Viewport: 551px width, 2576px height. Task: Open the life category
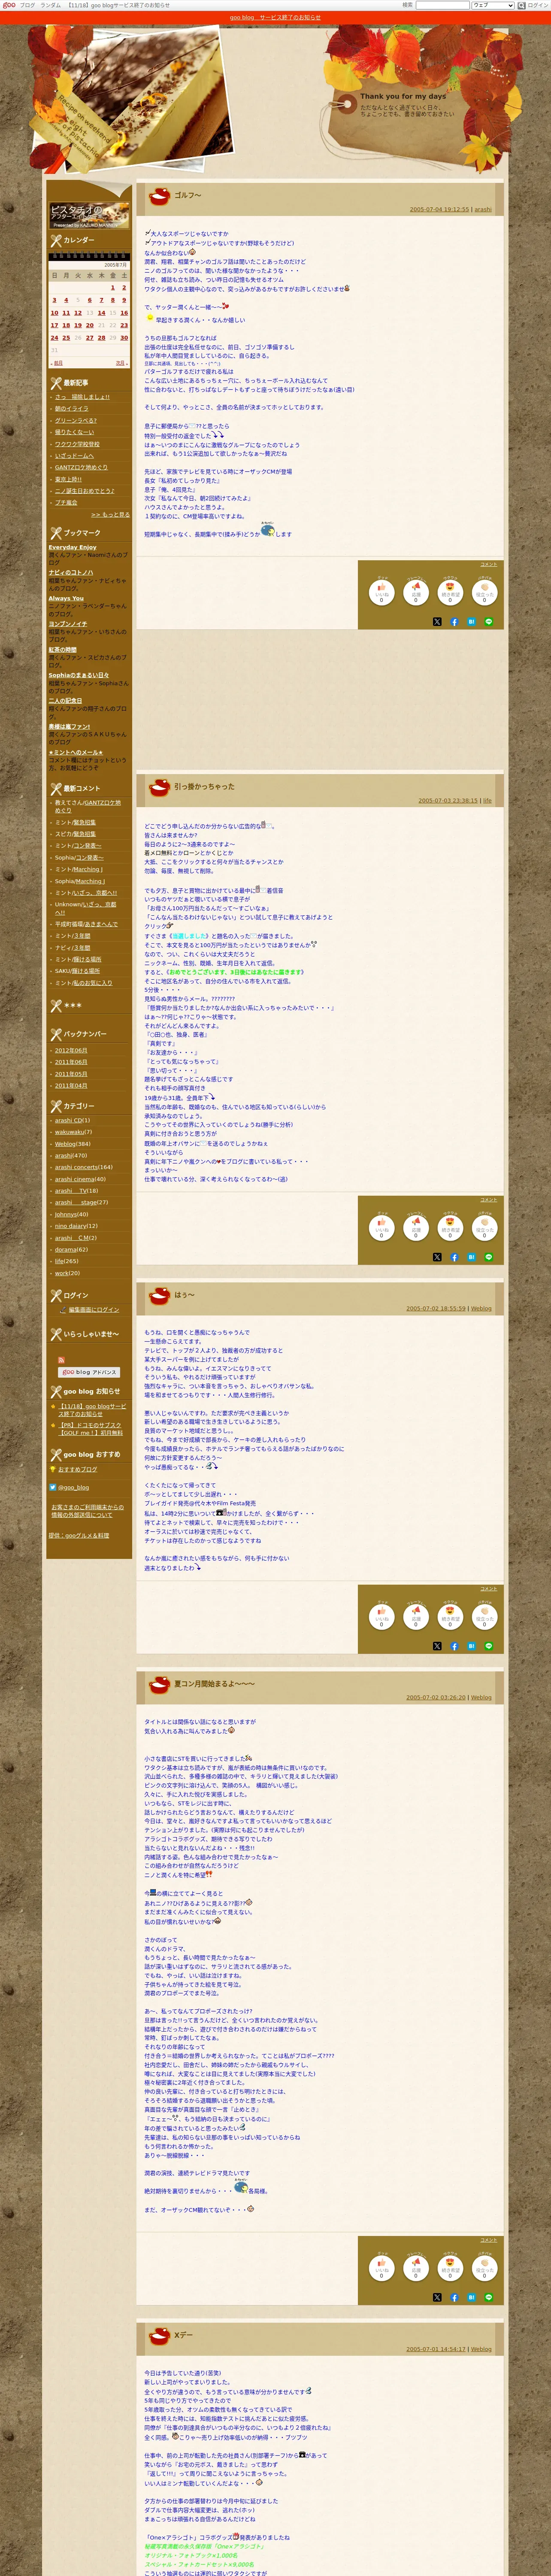pyautogui.click(x=59, y=1261)
